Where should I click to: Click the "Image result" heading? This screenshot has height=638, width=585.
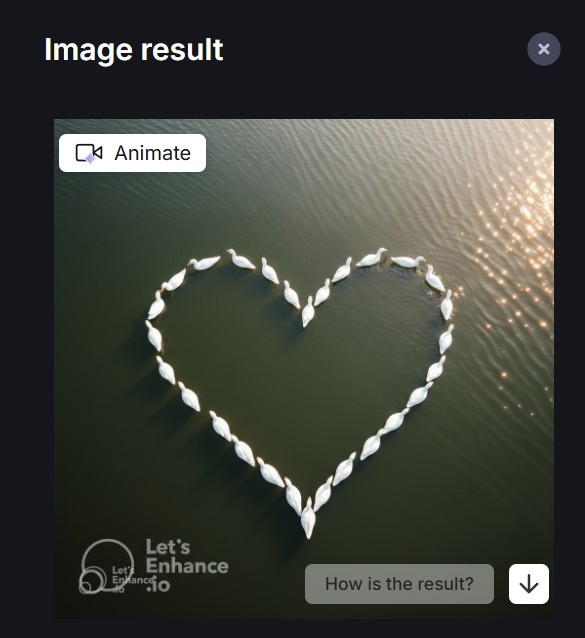click(133, 50)
